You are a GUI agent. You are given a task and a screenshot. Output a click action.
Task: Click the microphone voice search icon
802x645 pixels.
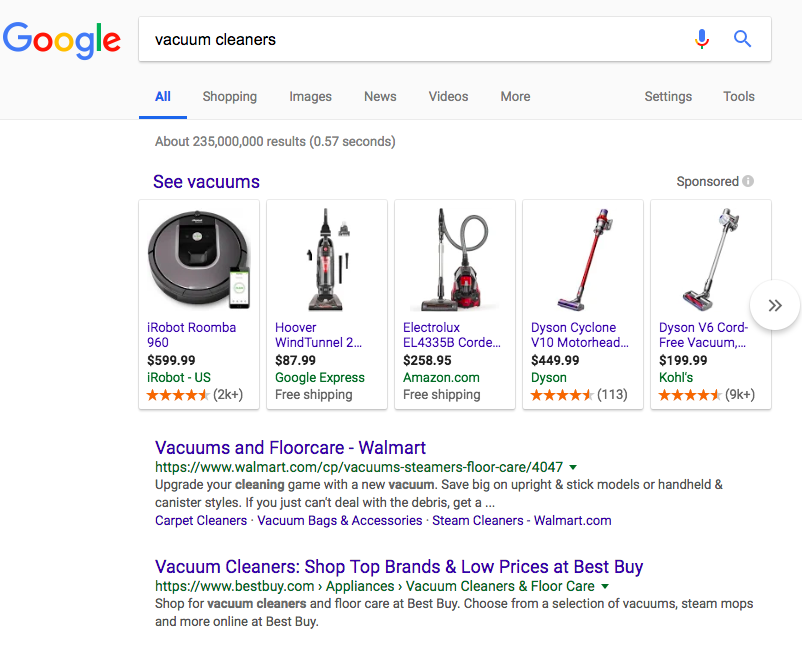(x=702, y=38)
